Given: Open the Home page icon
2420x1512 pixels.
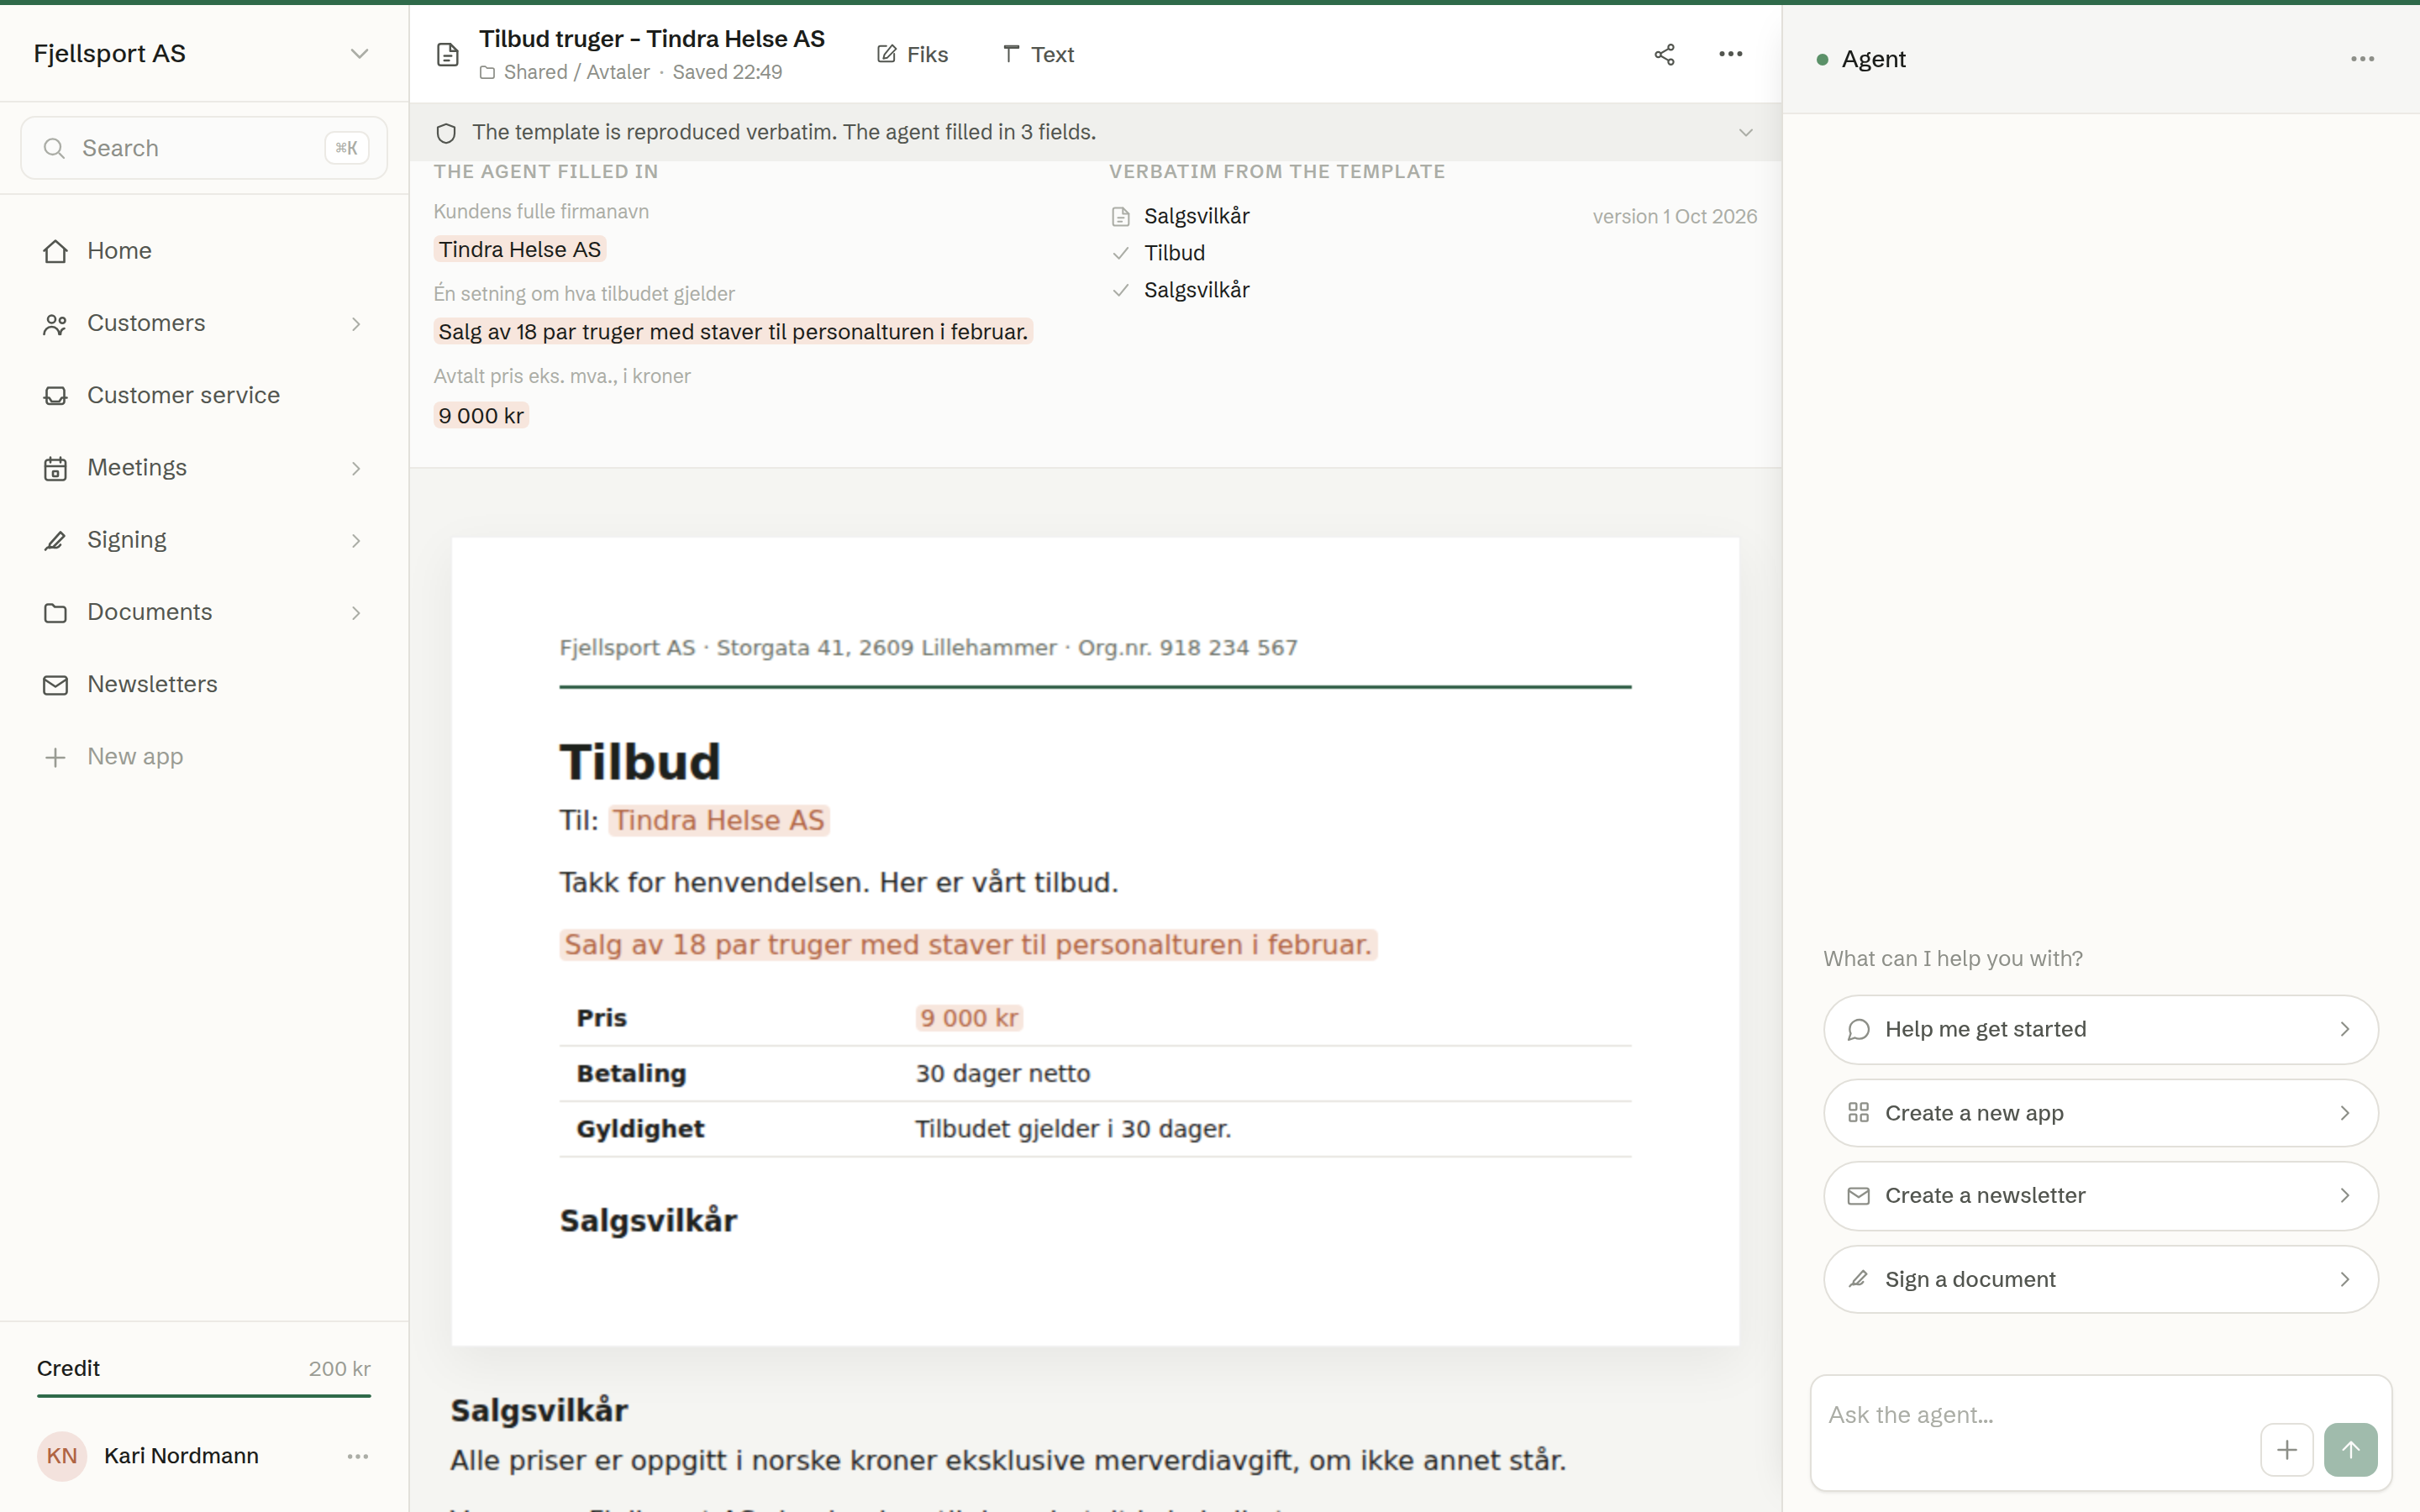Looking at the screenshot, I should pyautogui.click(x=55, y=251).
